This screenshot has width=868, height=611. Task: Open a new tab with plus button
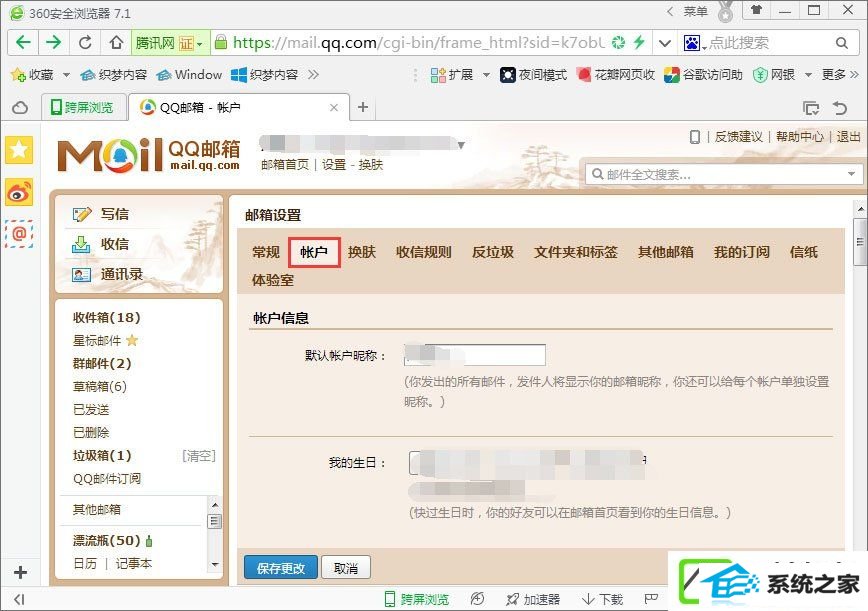pos(363,107)
